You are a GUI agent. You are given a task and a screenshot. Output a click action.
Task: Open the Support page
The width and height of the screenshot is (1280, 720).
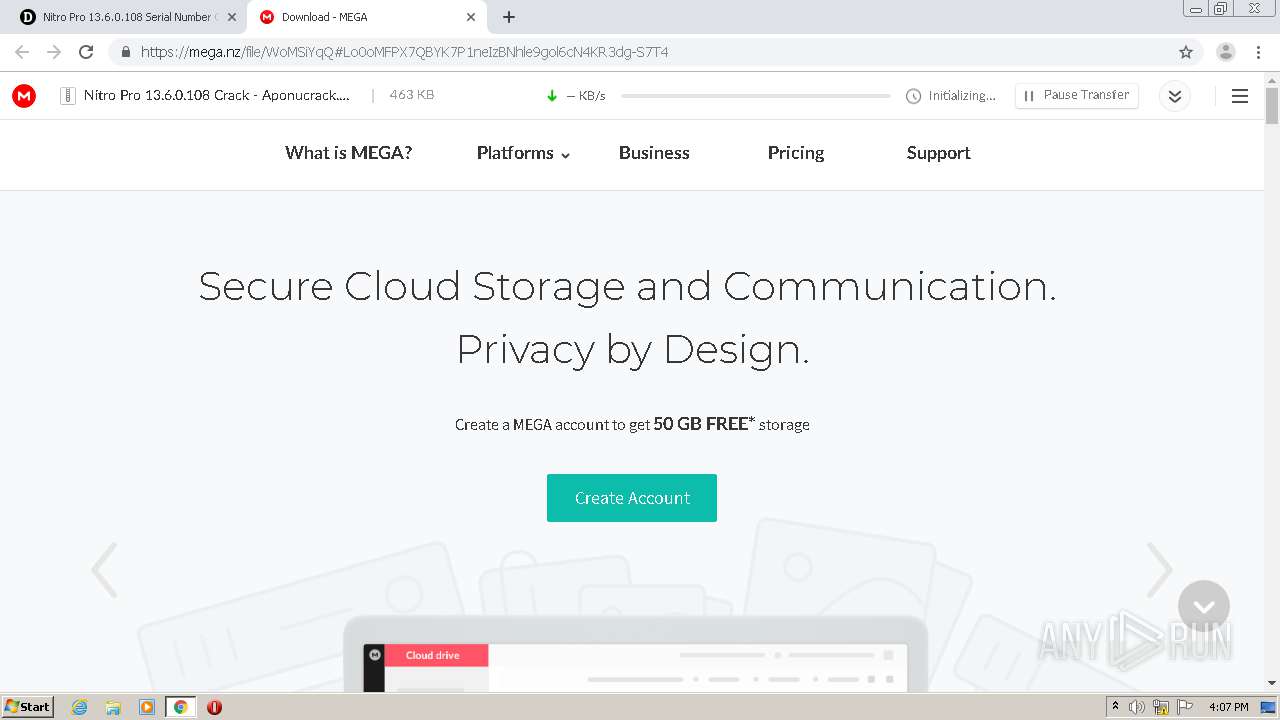click(938, 153)
